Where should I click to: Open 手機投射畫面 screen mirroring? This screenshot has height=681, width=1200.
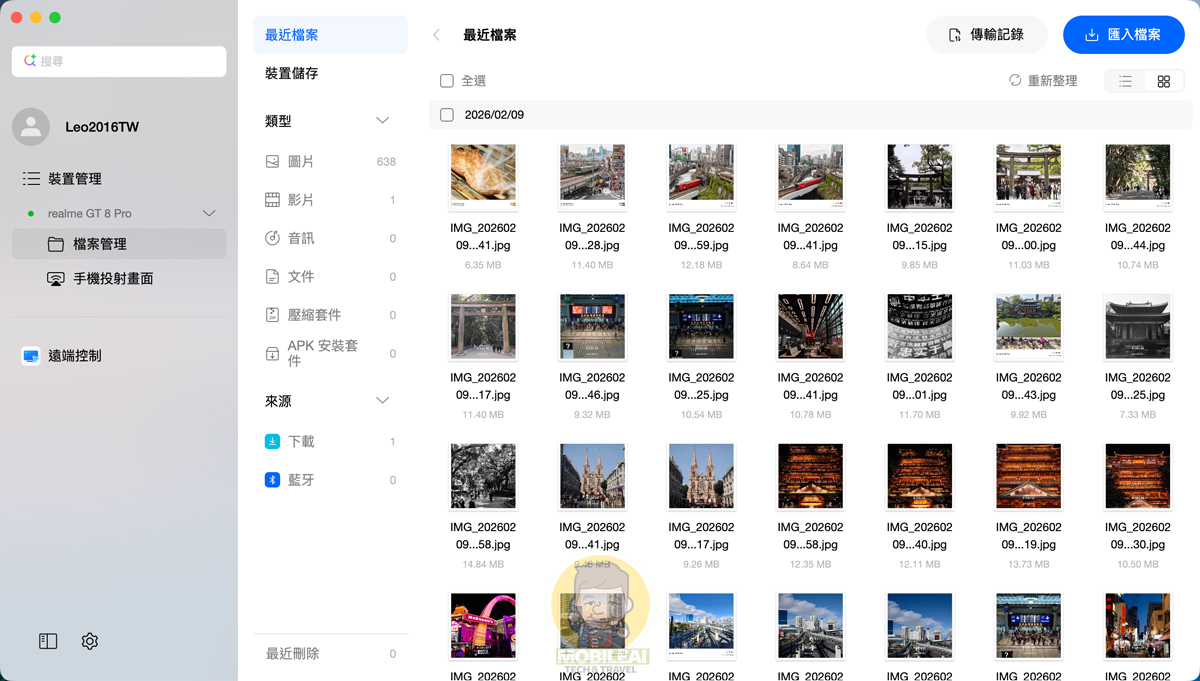point(100,279)
